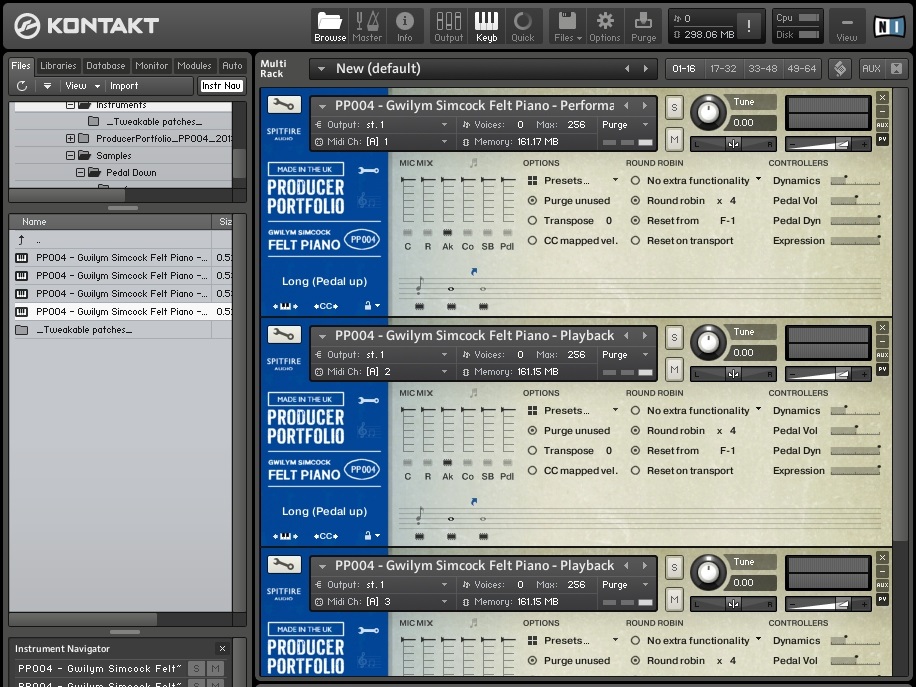Open the Output mixer section

tap(449, 27)
